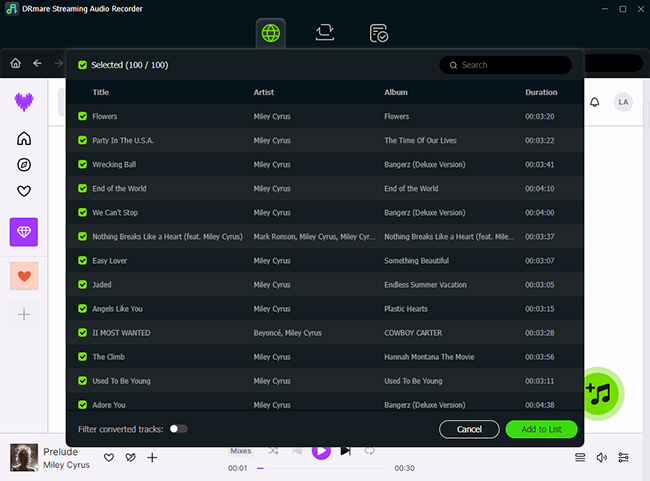Uncheck Nothing Breaks Like a Heart checkbox
650x481 pixels.
click(x=82, y=236)
